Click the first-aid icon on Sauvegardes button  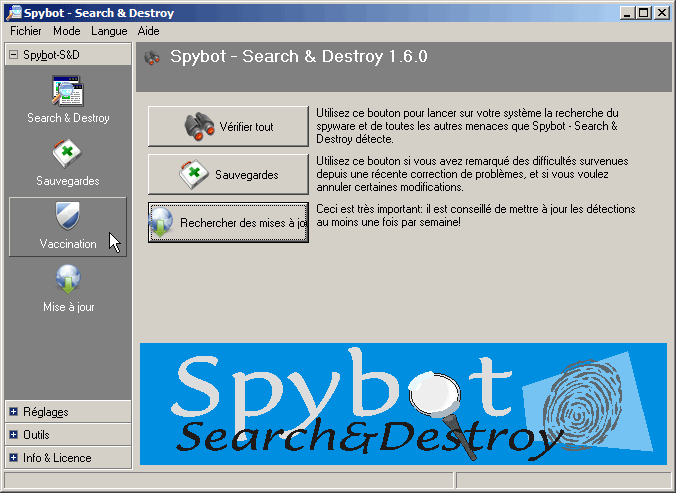(191, 175)
